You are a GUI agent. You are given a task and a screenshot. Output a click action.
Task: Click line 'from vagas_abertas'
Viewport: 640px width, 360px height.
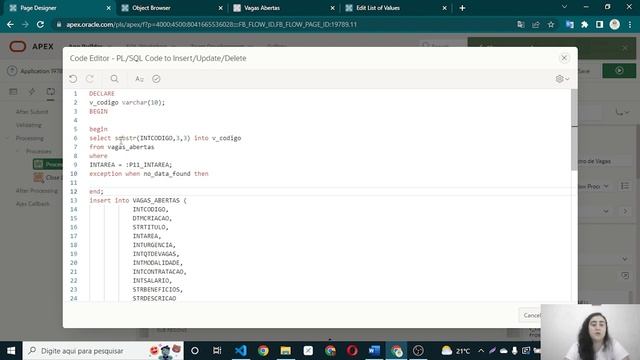pos(122,147)
